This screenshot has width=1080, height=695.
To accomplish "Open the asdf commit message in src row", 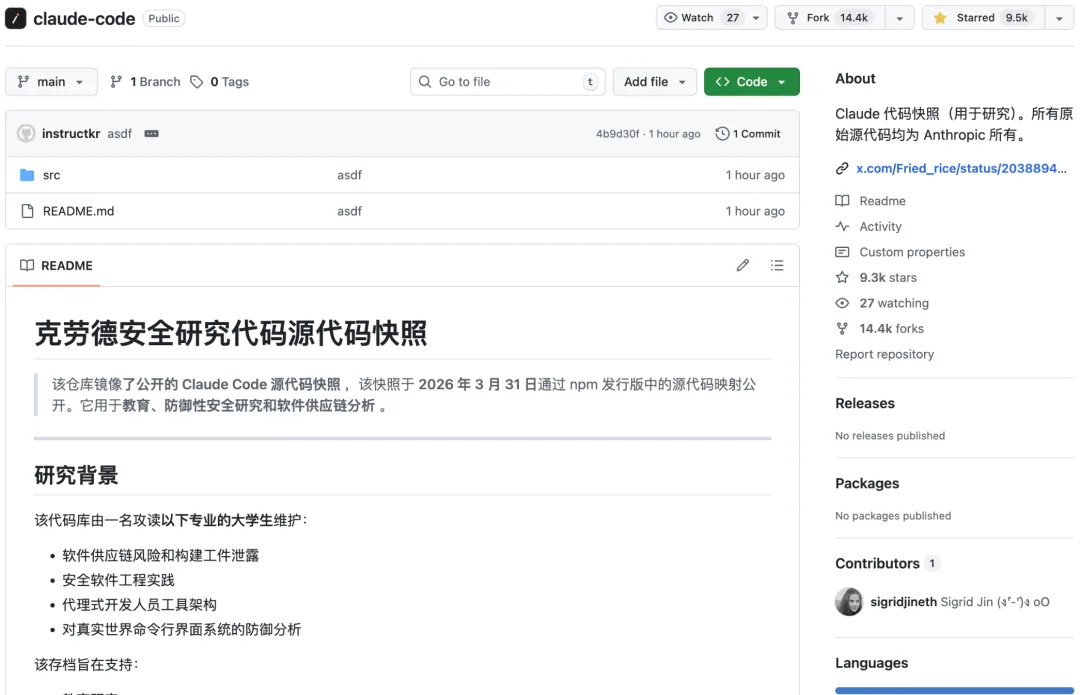I will point(349,175).
